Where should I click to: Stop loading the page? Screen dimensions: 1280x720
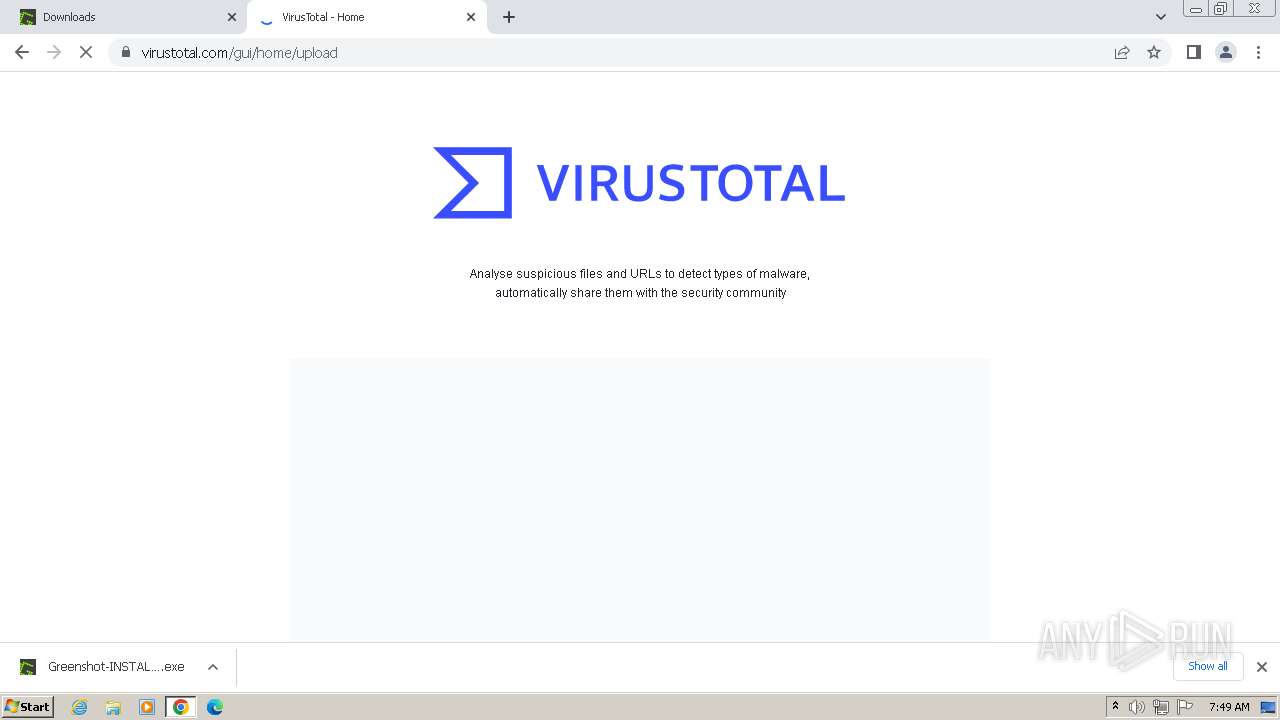coord(86,52)
